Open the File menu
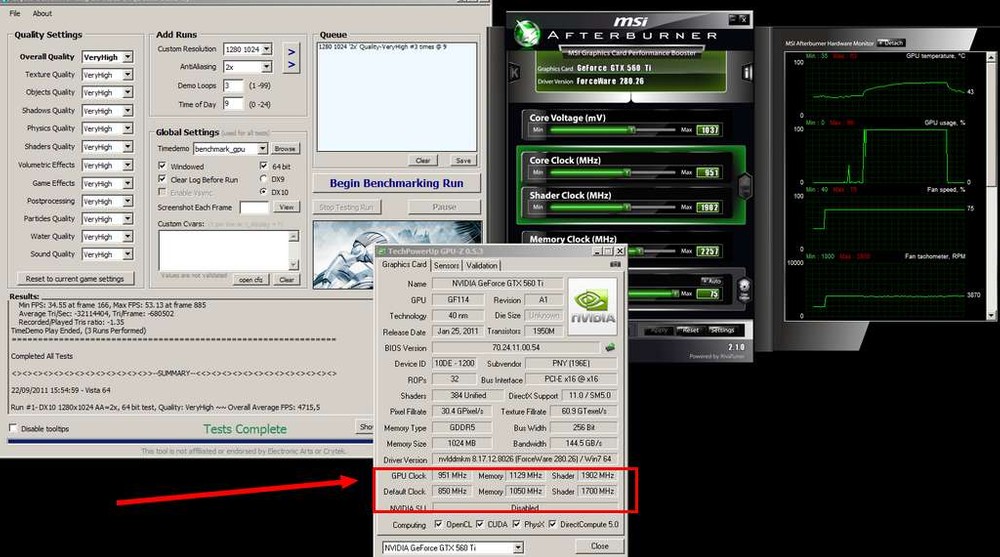This screenshot has width=1000, height=557. [16, 14]
